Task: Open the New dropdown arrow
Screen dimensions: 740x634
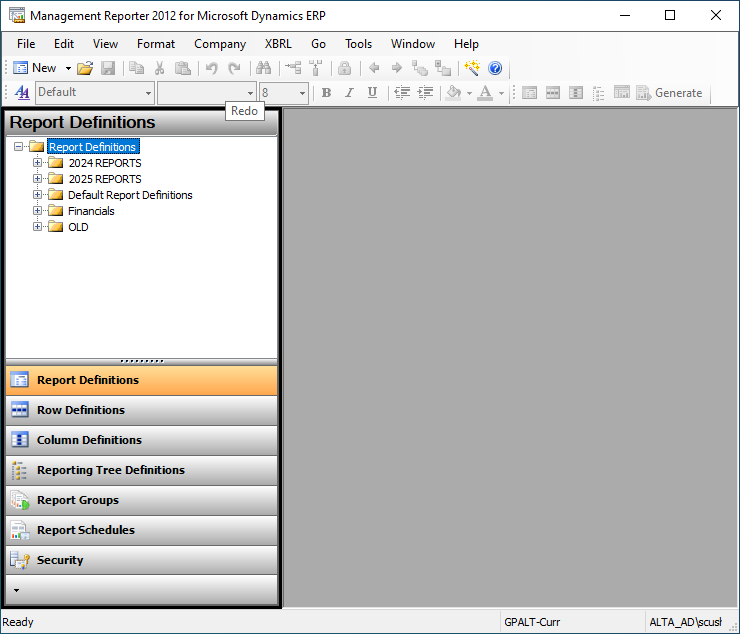Action: tap(68, 68)
